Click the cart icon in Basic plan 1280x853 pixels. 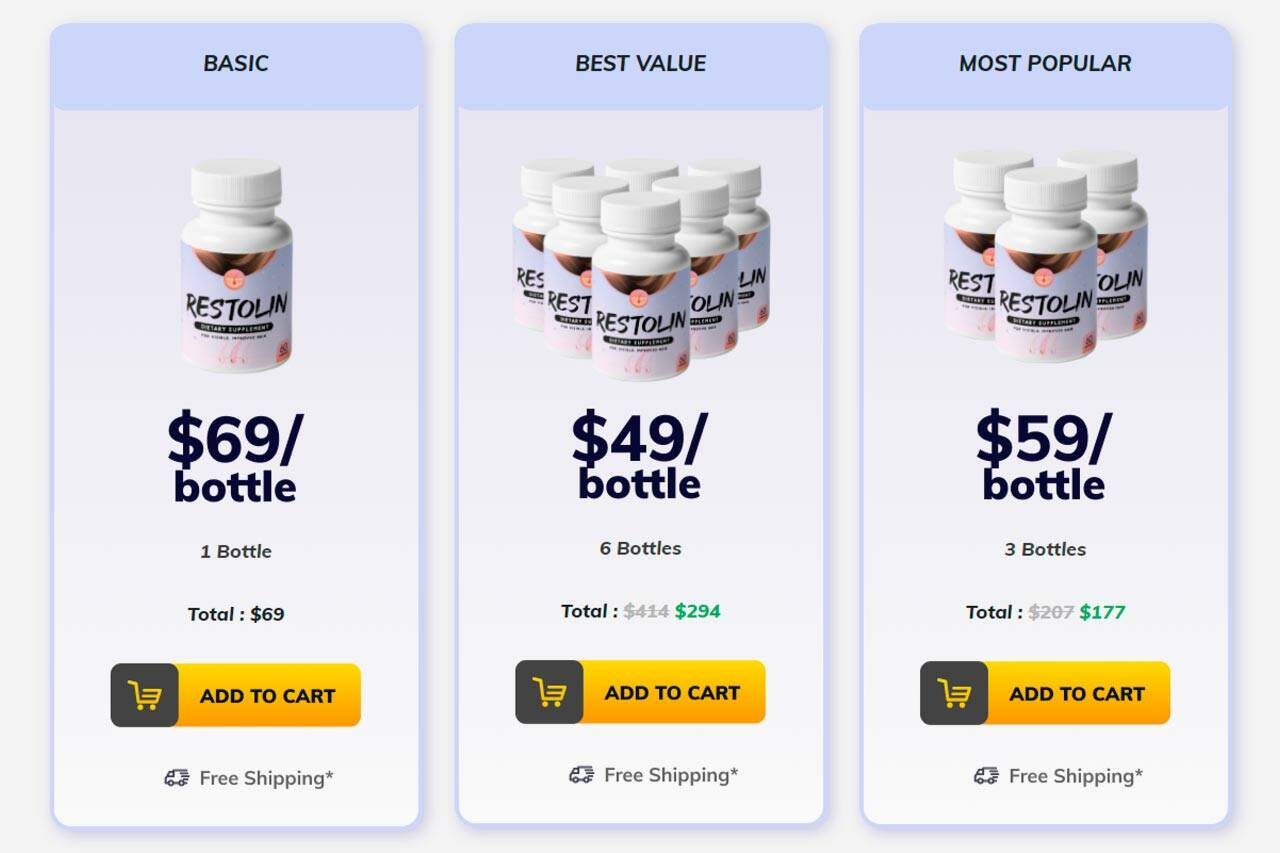(x=144, y=695)
